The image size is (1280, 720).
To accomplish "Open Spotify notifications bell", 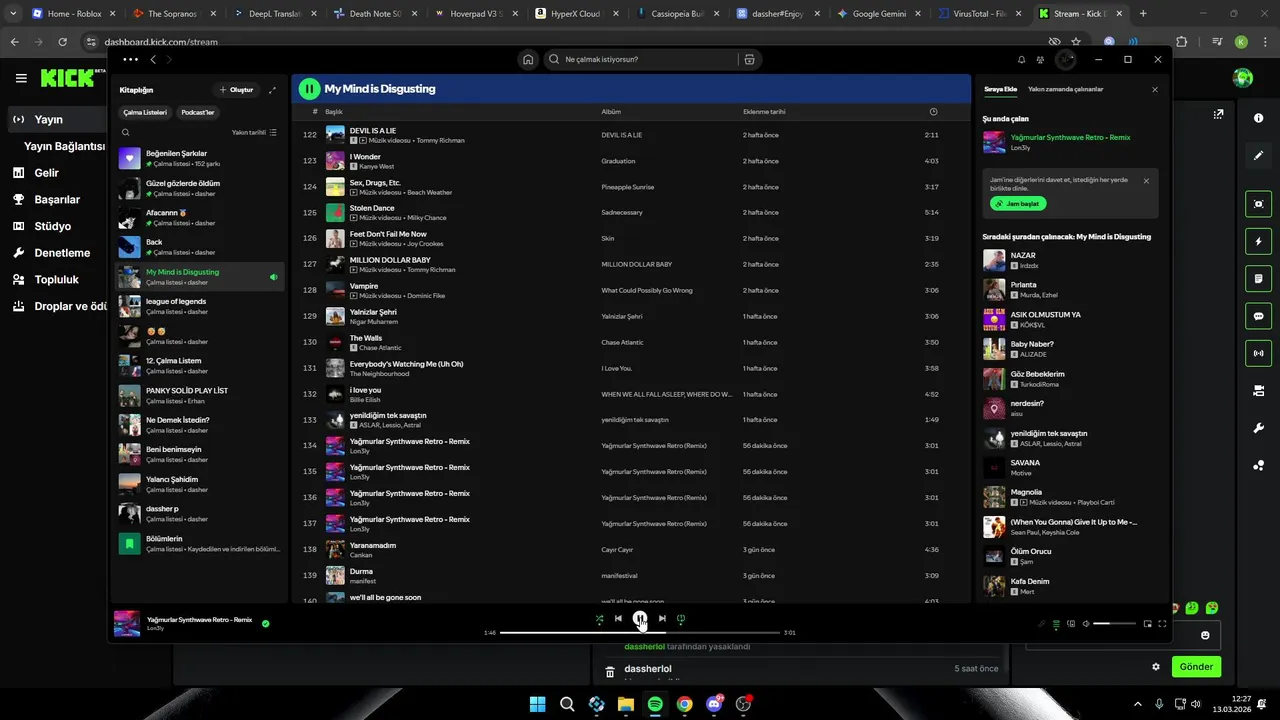I will pyautogui.click(x=1021, y=59).
